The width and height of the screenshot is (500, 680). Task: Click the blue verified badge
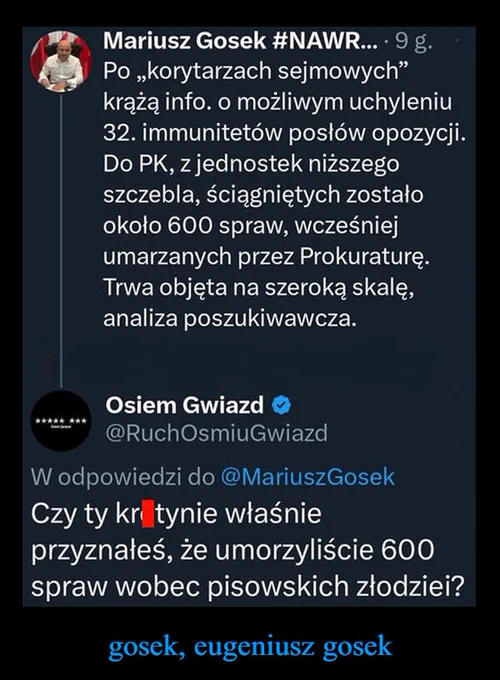click(281, 405)
